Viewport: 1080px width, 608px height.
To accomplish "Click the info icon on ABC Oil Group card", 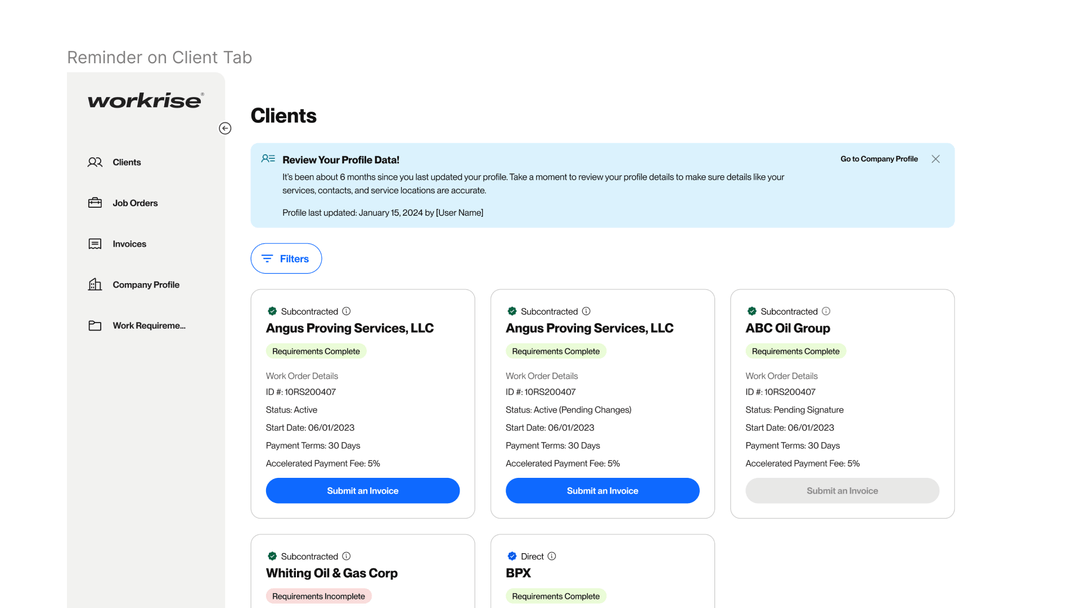I will tap(826, 311).
